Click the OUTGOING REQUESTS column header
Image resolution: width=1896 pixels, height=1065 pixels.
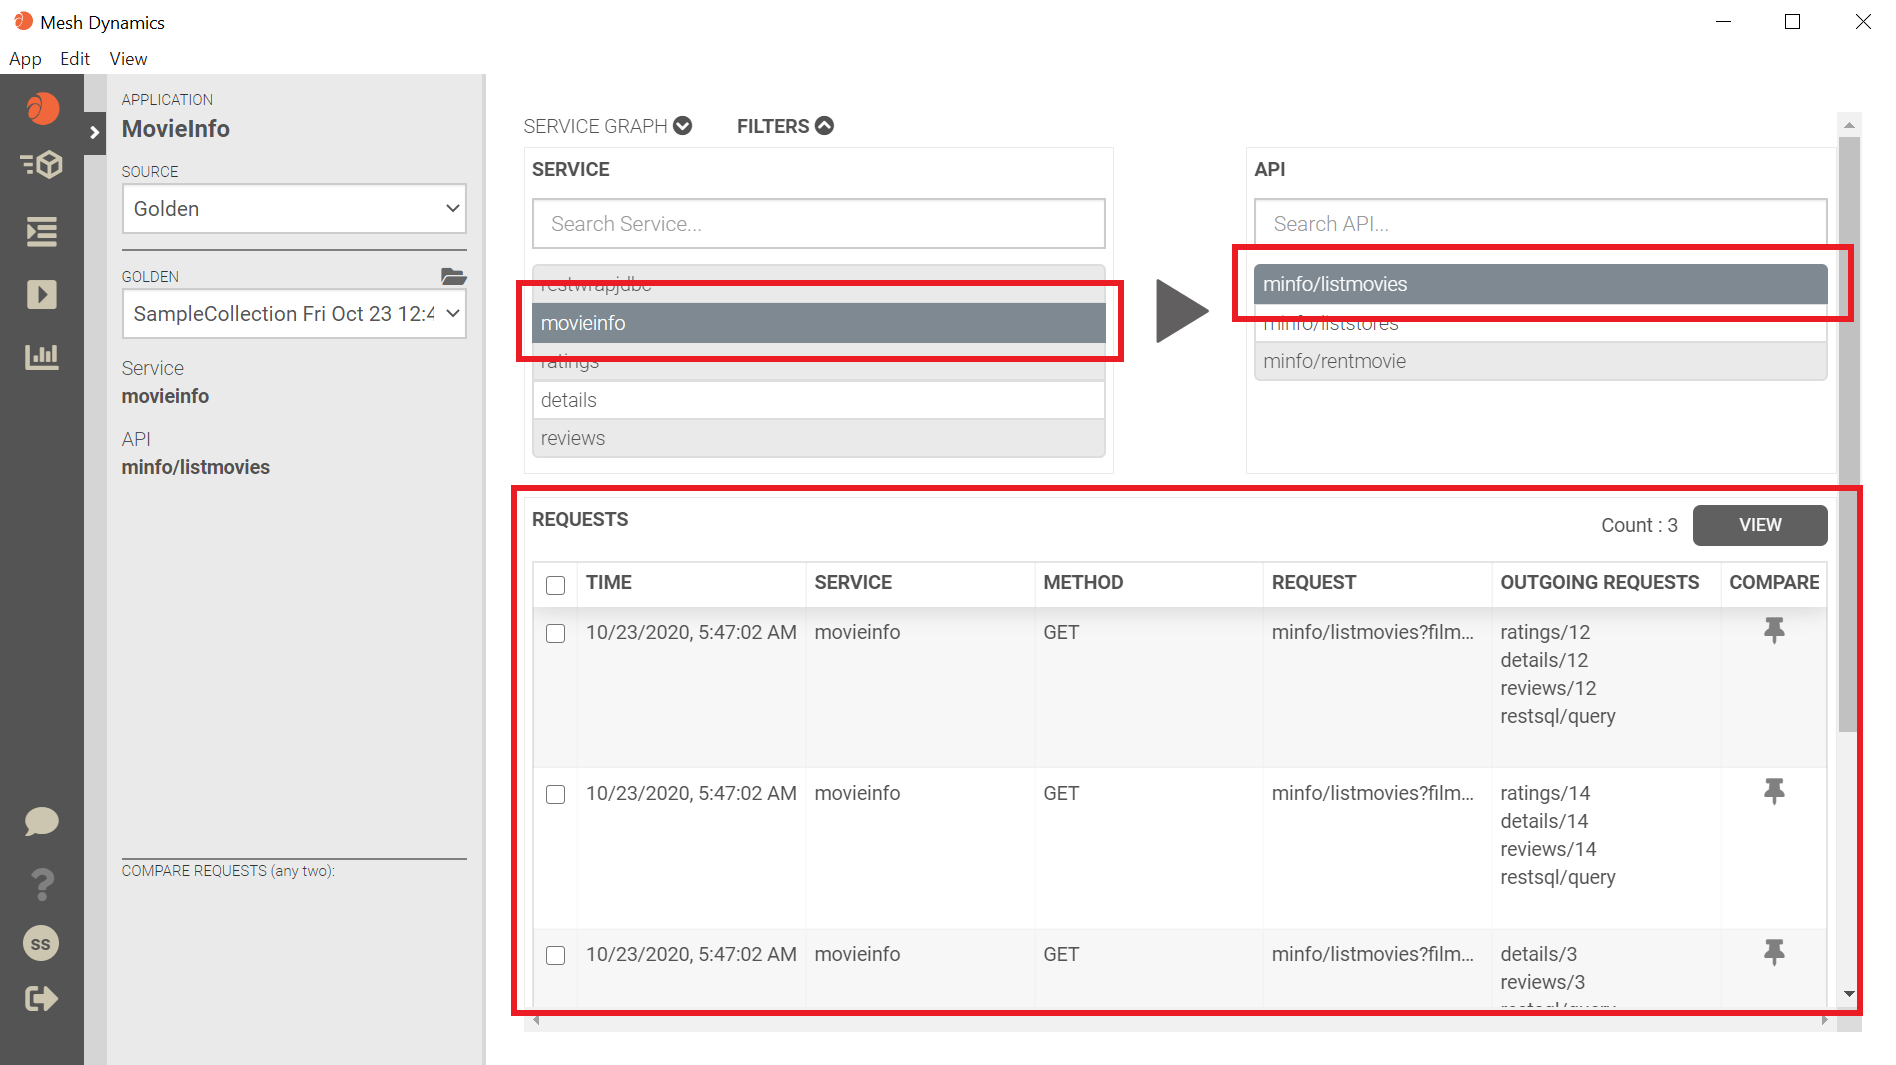pos(1600,582)
